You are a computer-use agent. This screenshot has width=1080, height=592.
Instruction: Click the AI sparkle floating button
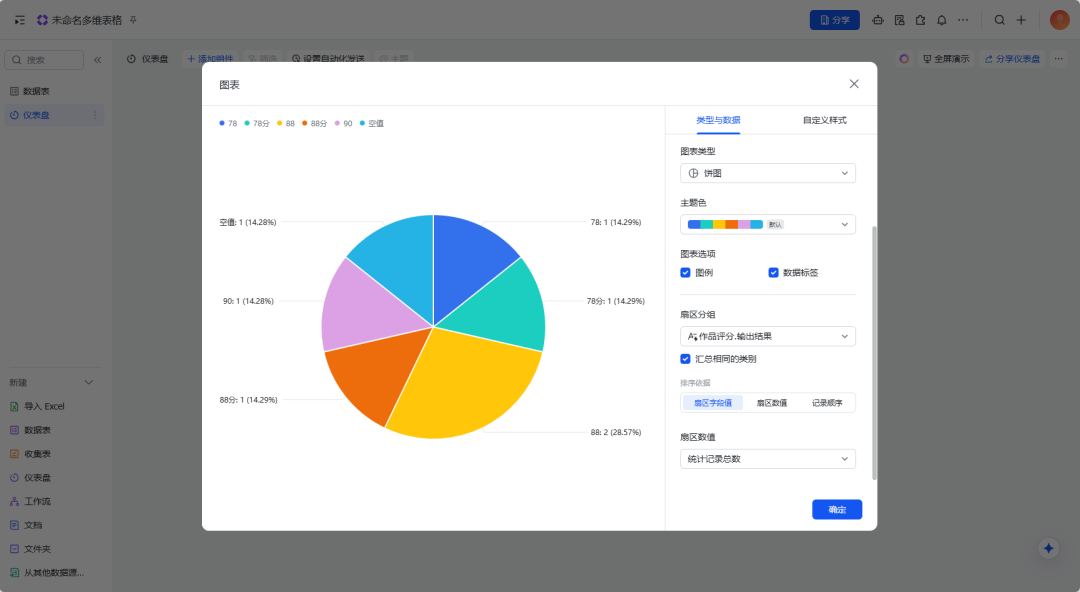point(1048,548)
